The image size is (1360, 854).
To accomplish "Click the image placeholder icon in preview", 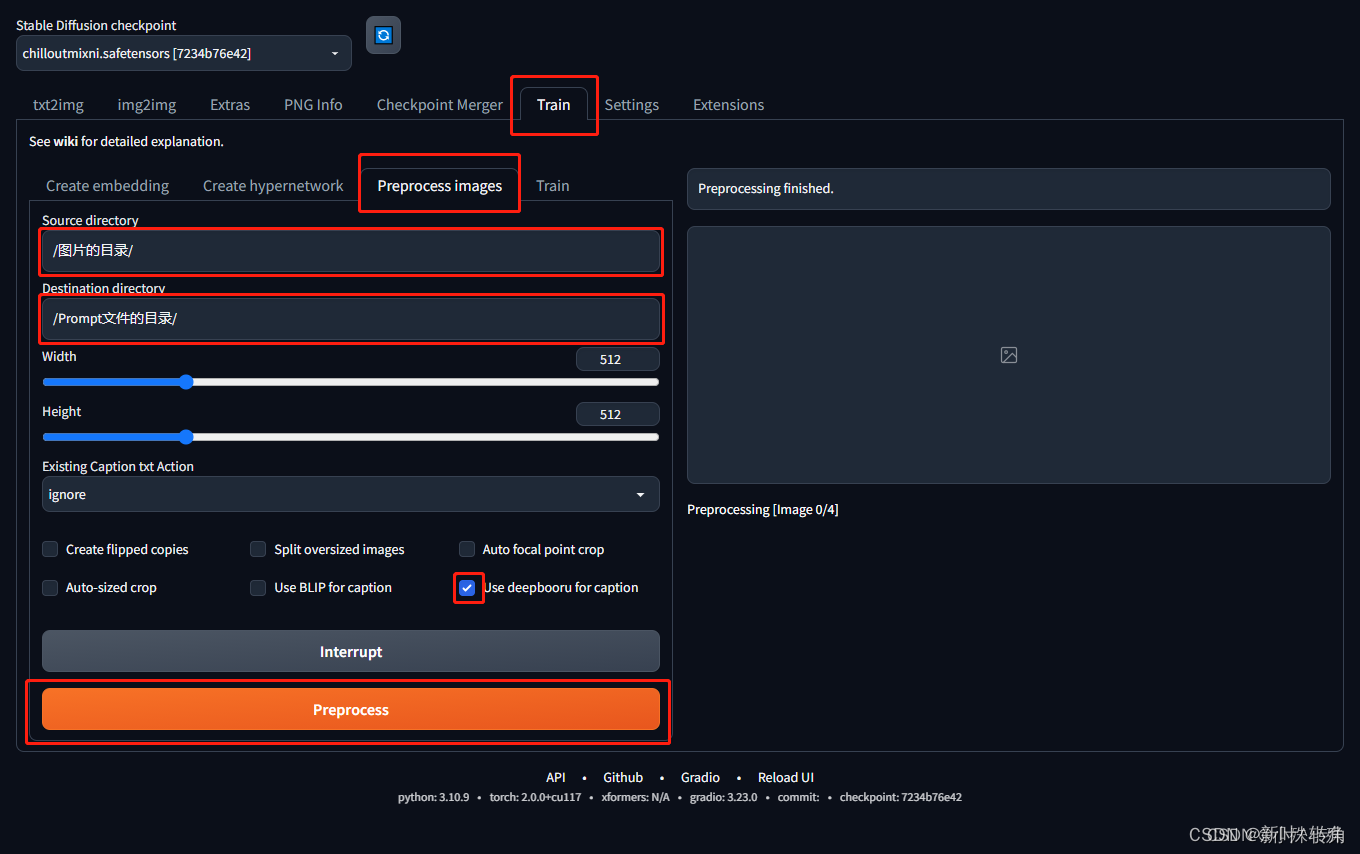I will click(1009, 355).
